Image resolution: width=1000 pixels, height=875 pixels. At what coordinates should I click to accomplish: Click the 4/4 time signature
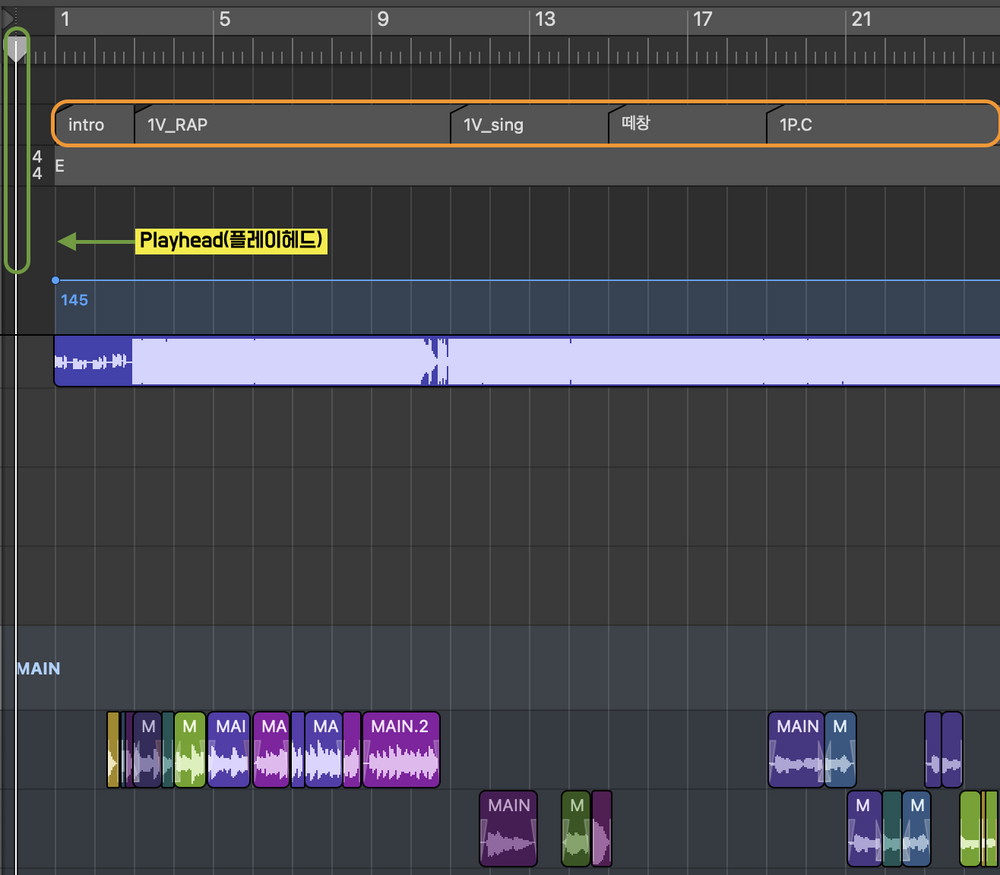(37, 166)
